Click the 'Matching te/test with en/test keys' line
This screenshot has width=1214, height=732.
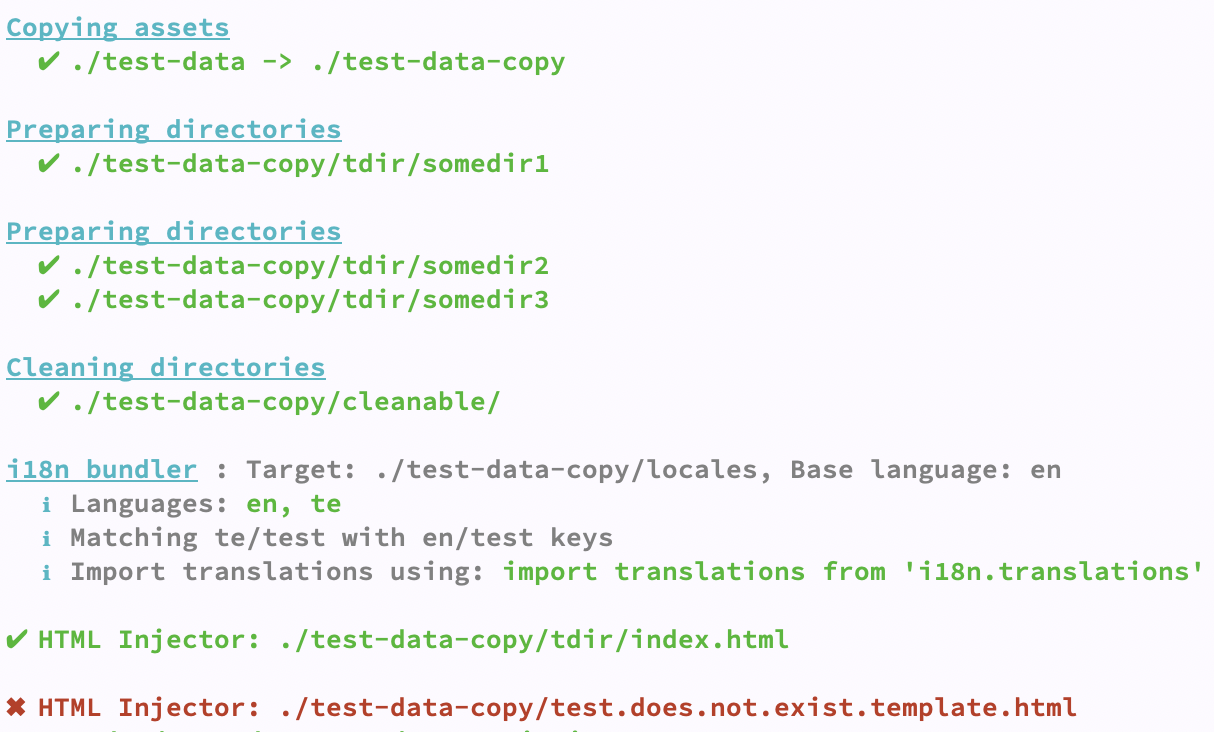[342, 538]
